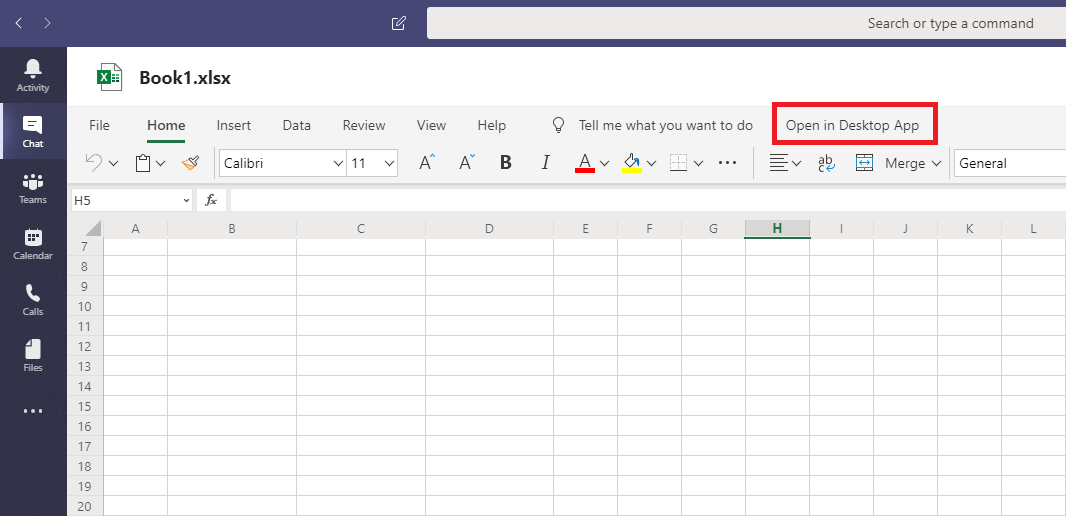Open the Name Box H5 dropdown
Image resolution: width=1066 pixels, height=516 pixels.
tap(186, 201)
